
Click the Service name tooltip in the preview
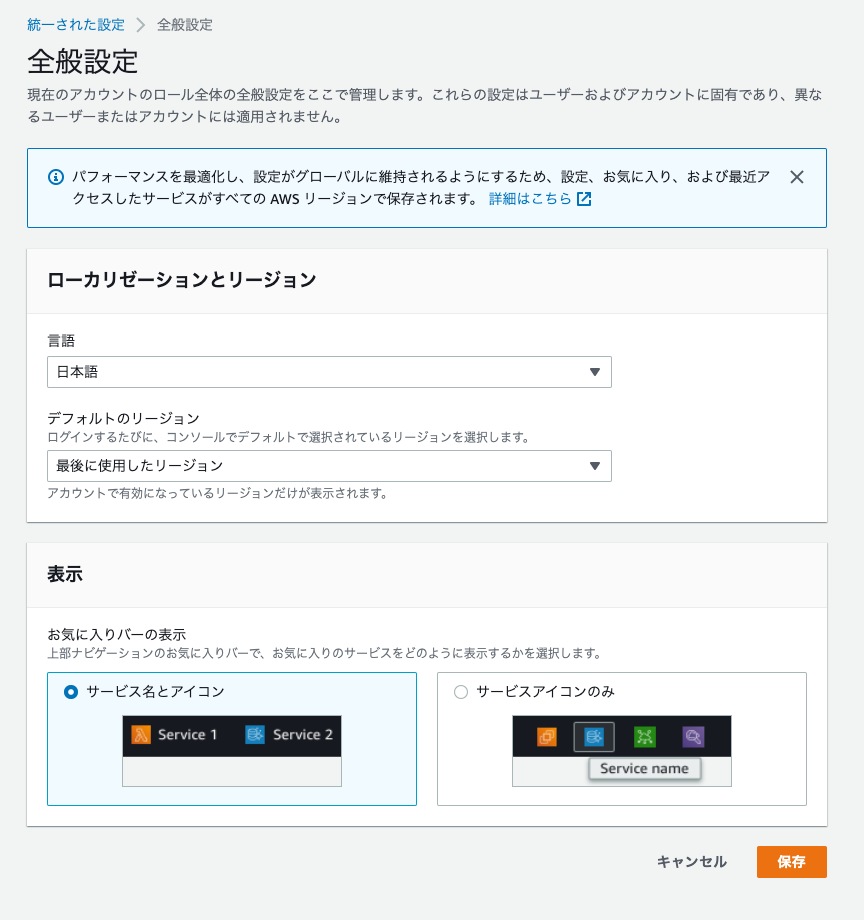[x=644, y=768]
